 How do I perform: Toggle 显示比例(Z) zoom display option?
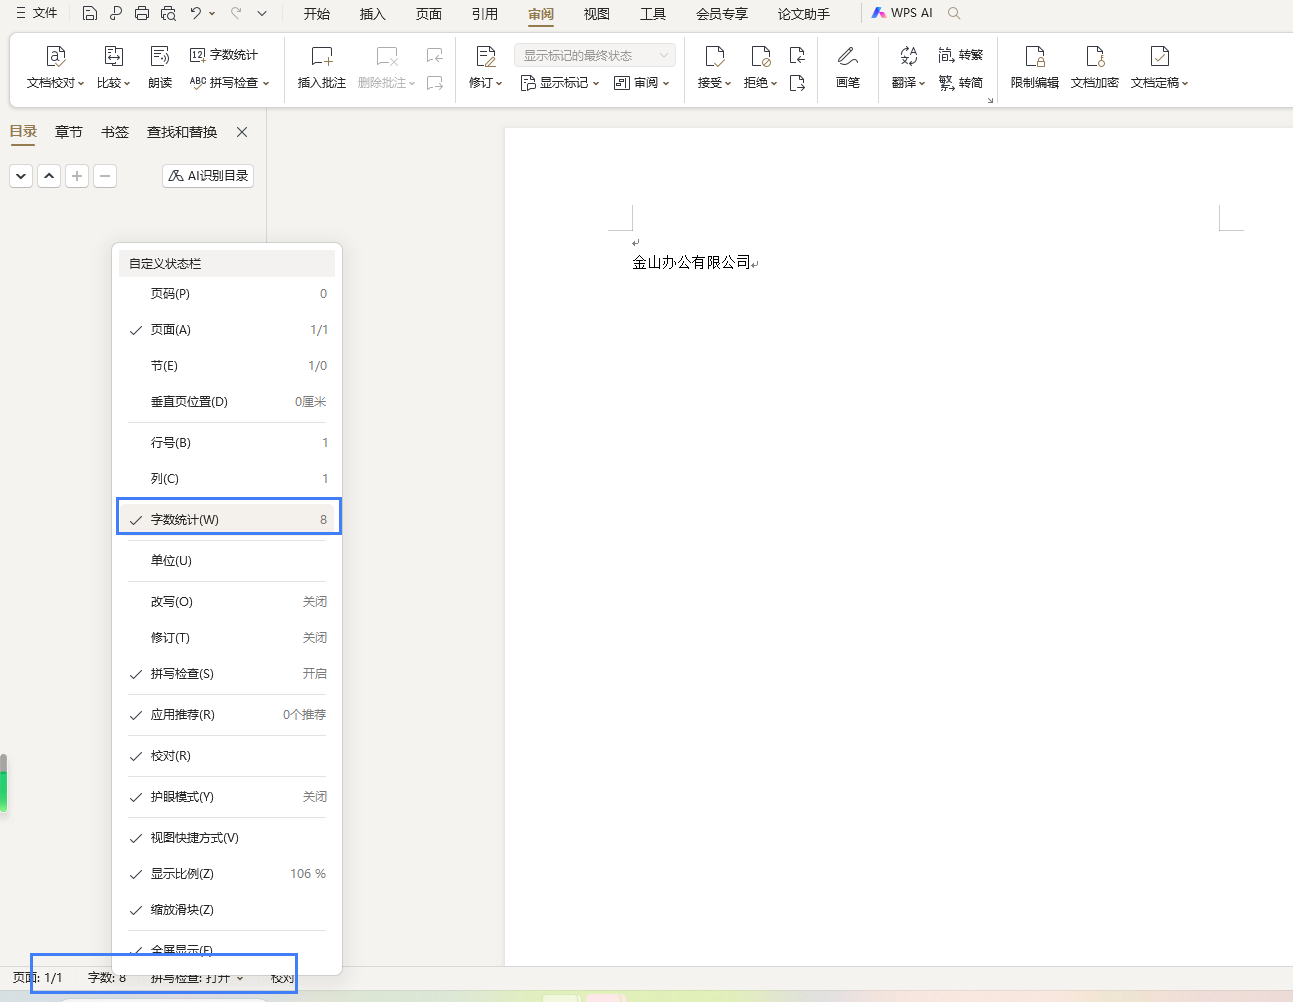click(x=228, y=874)
